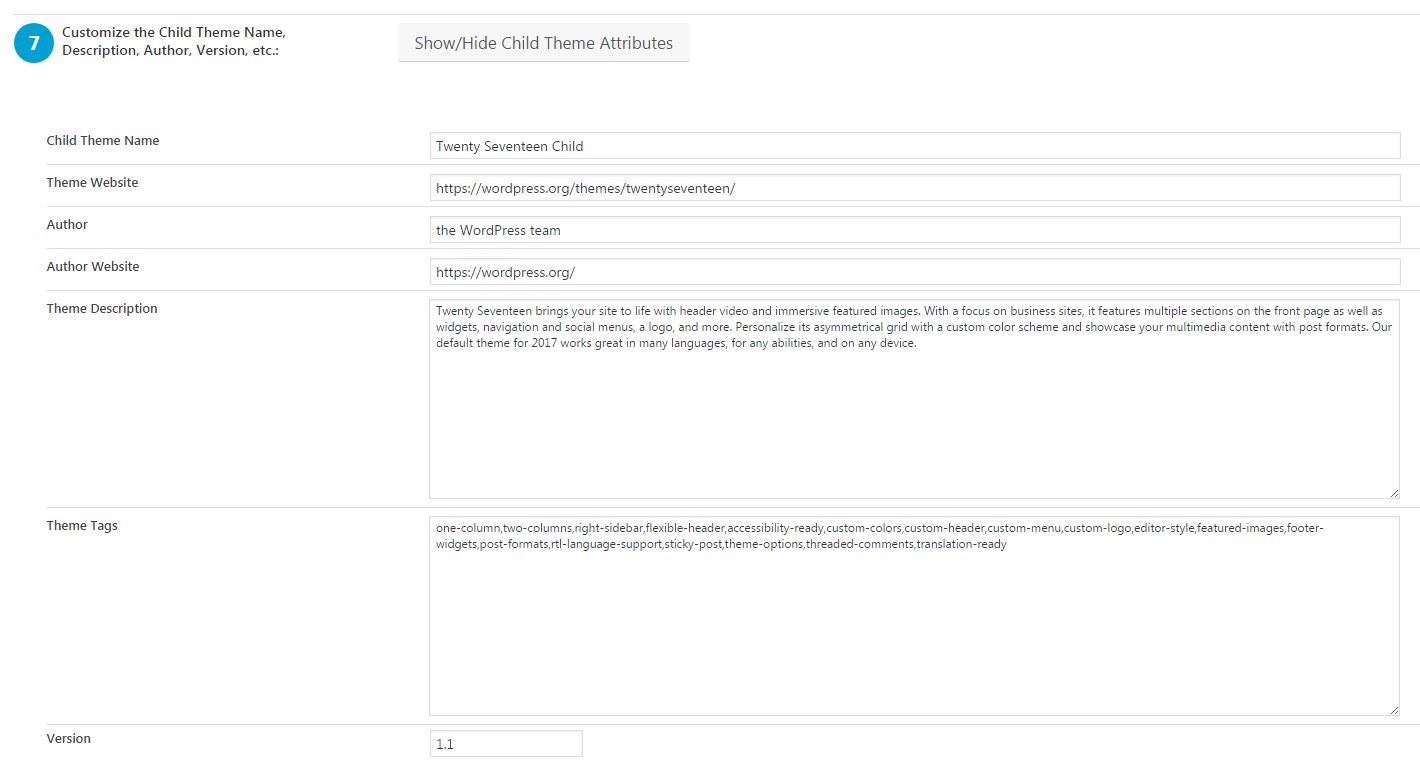Click the "Version" label
1420x781 pixels.
point(69,739)
